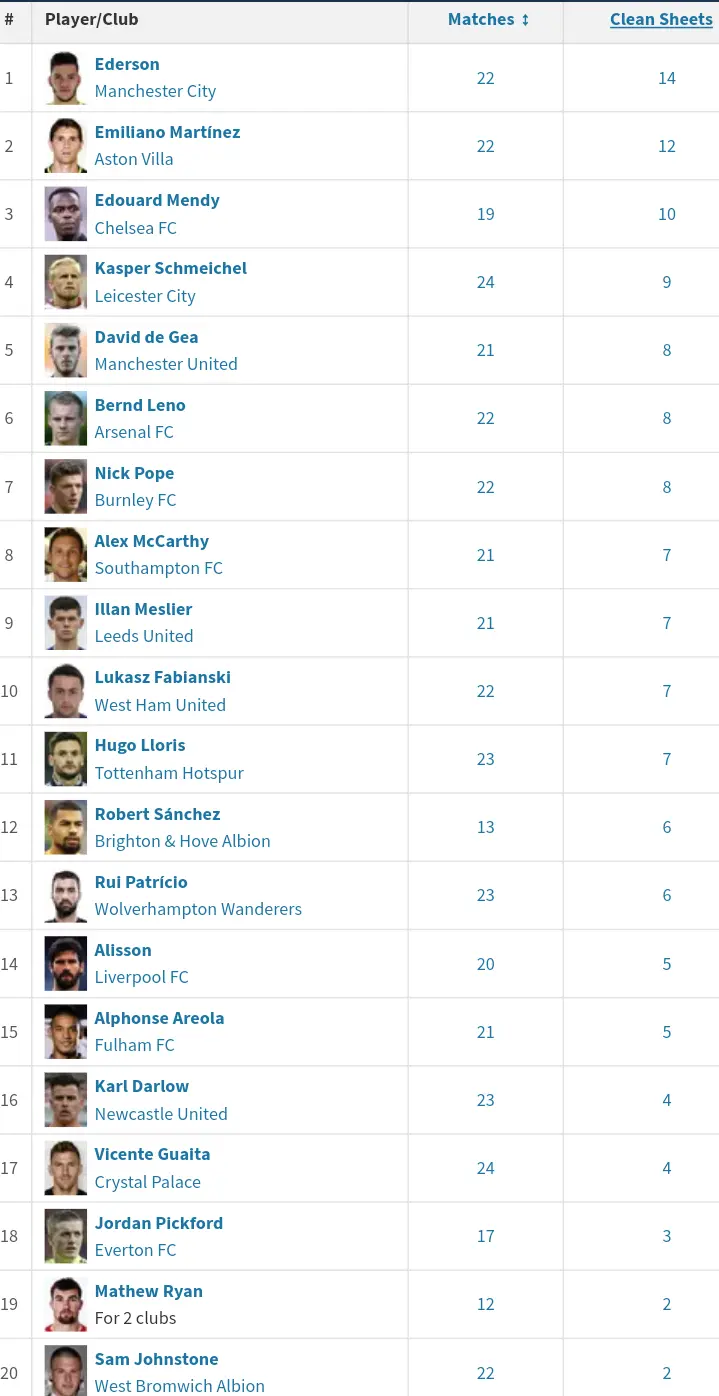
Task: Open David de Gea's profile link
Action: 146,337
